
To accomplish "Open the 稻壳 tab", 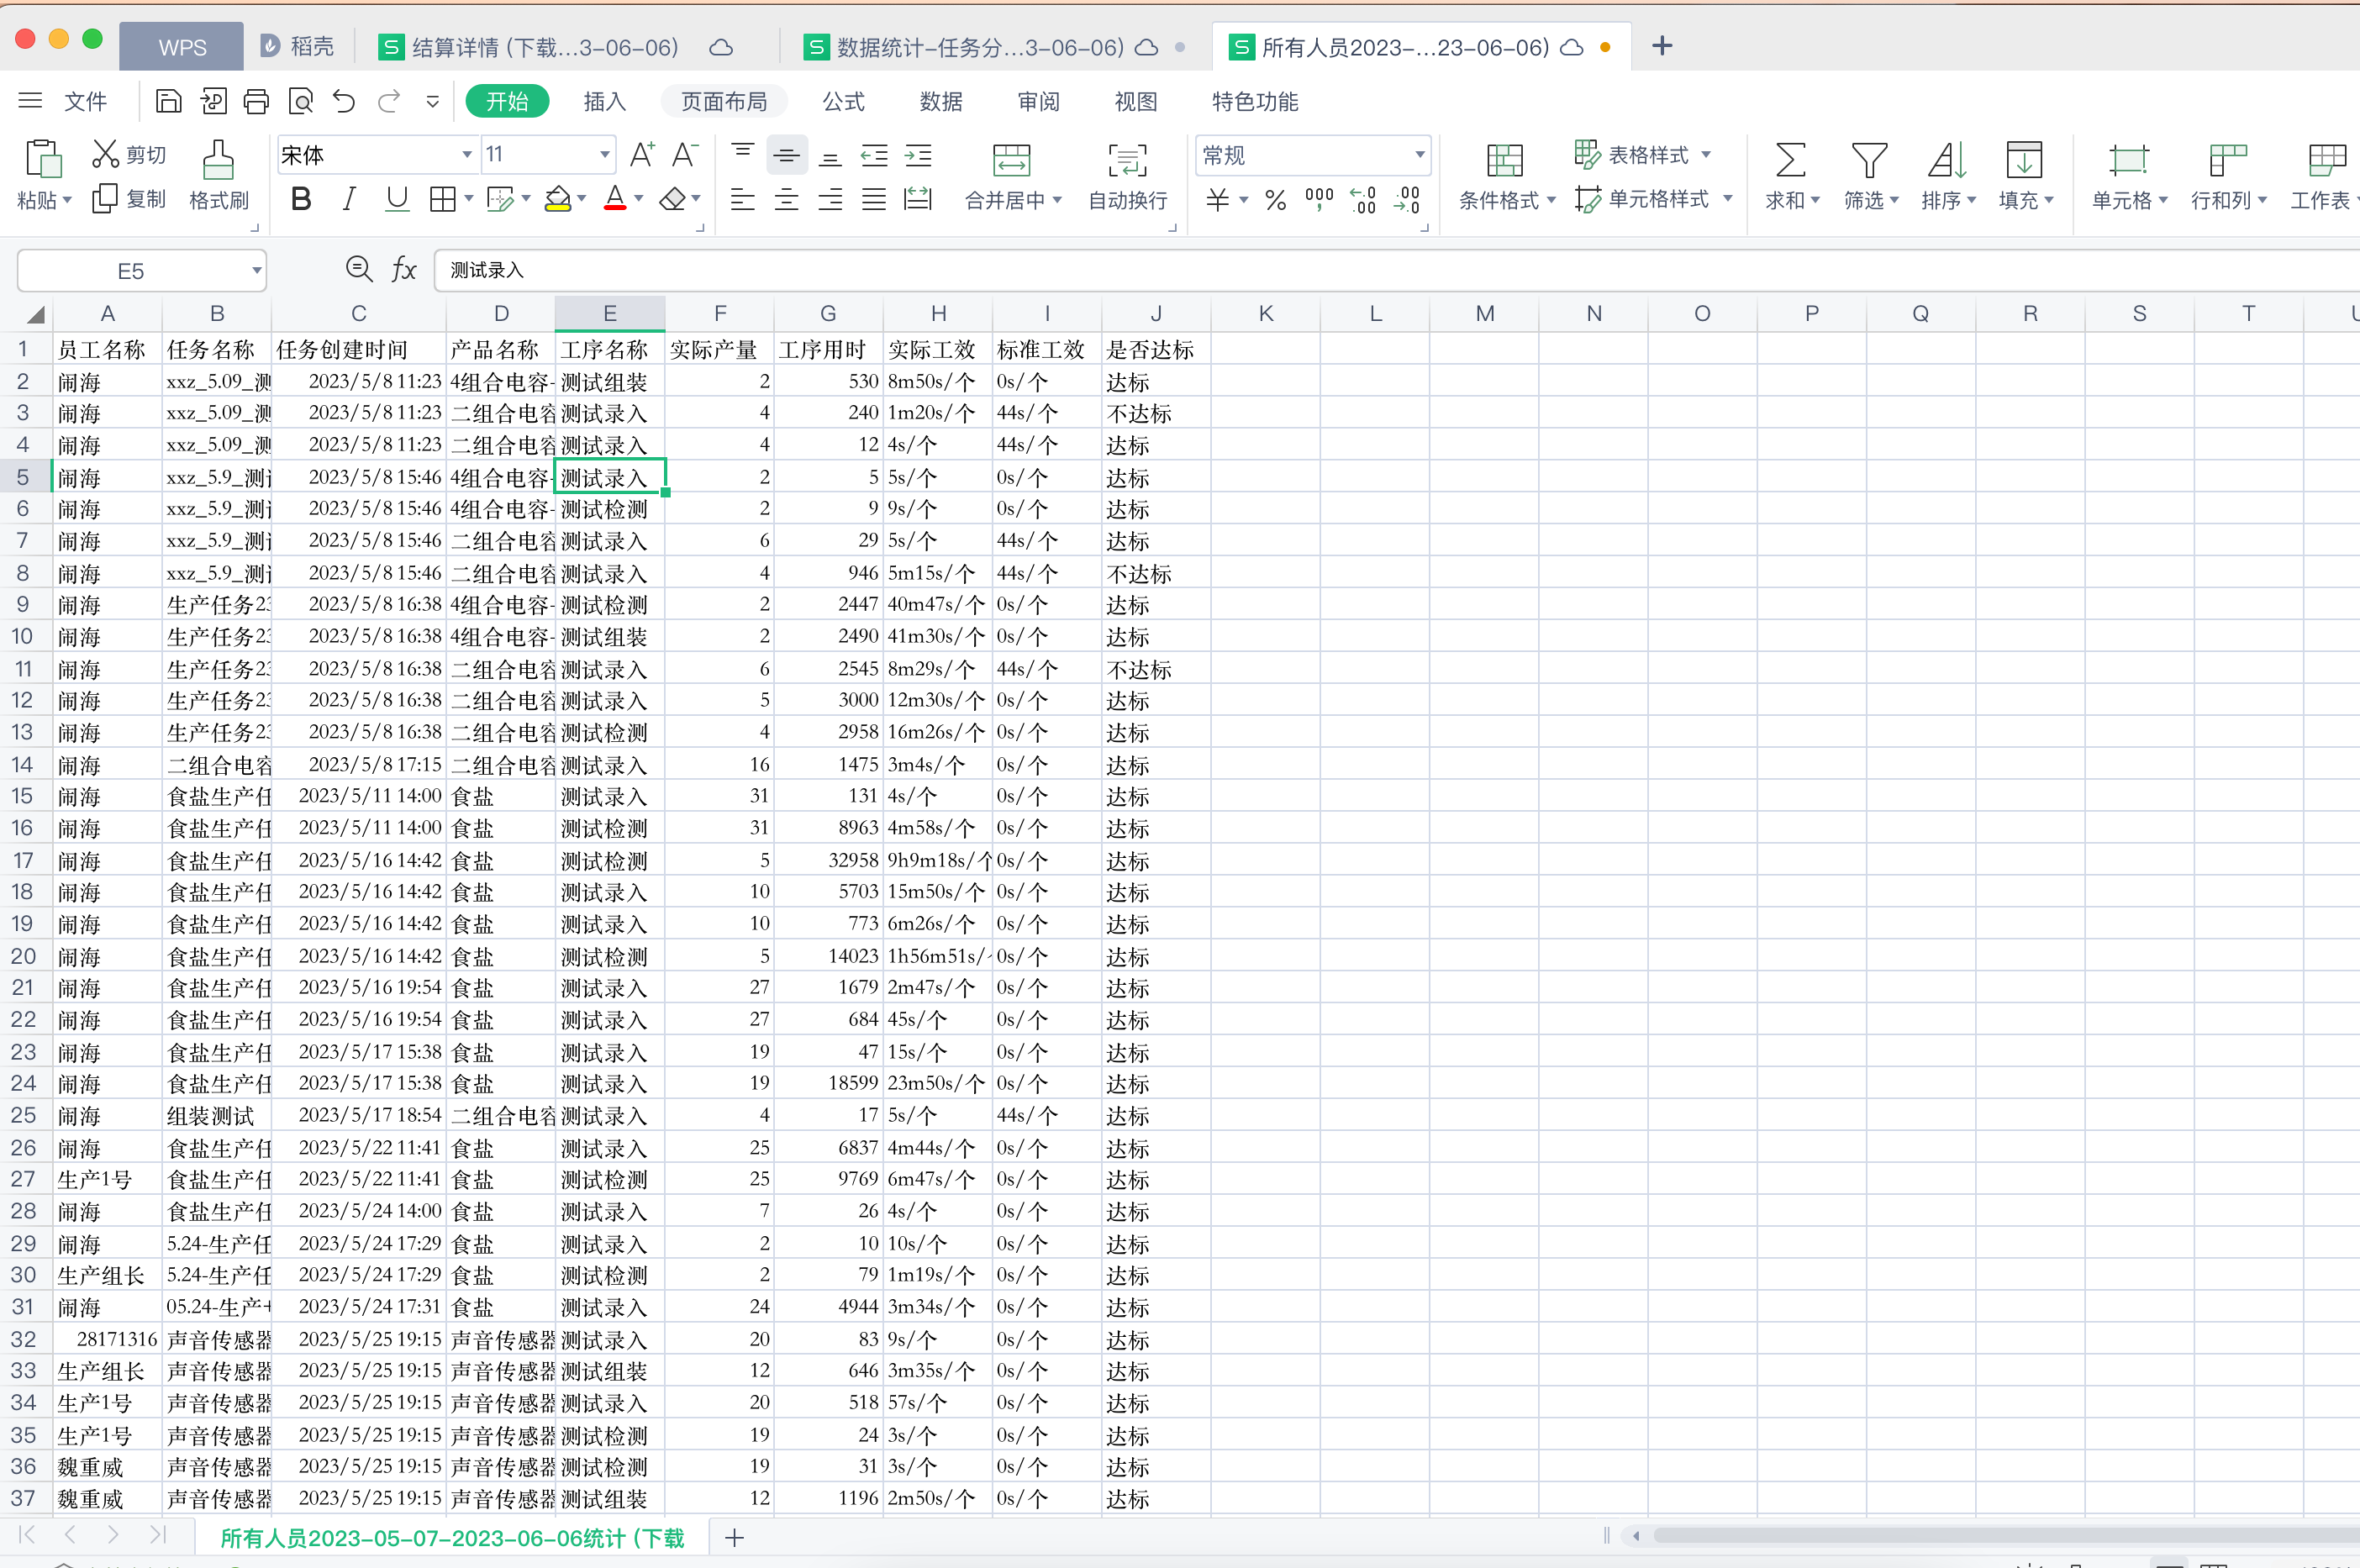I will tap(297, 46).
